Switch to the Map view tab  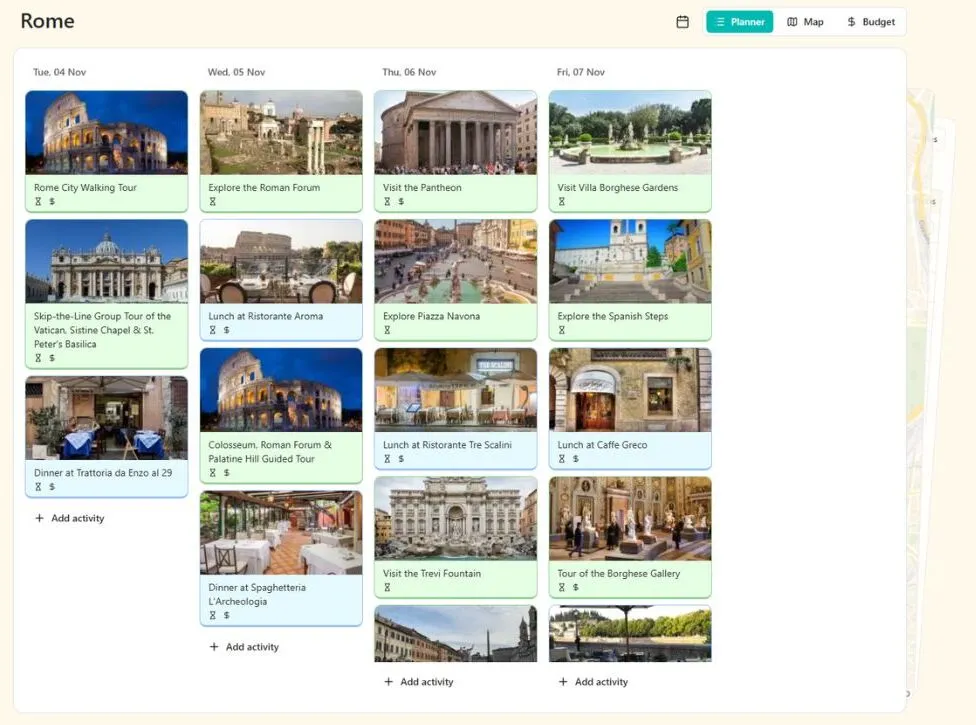tap(805, 22)
